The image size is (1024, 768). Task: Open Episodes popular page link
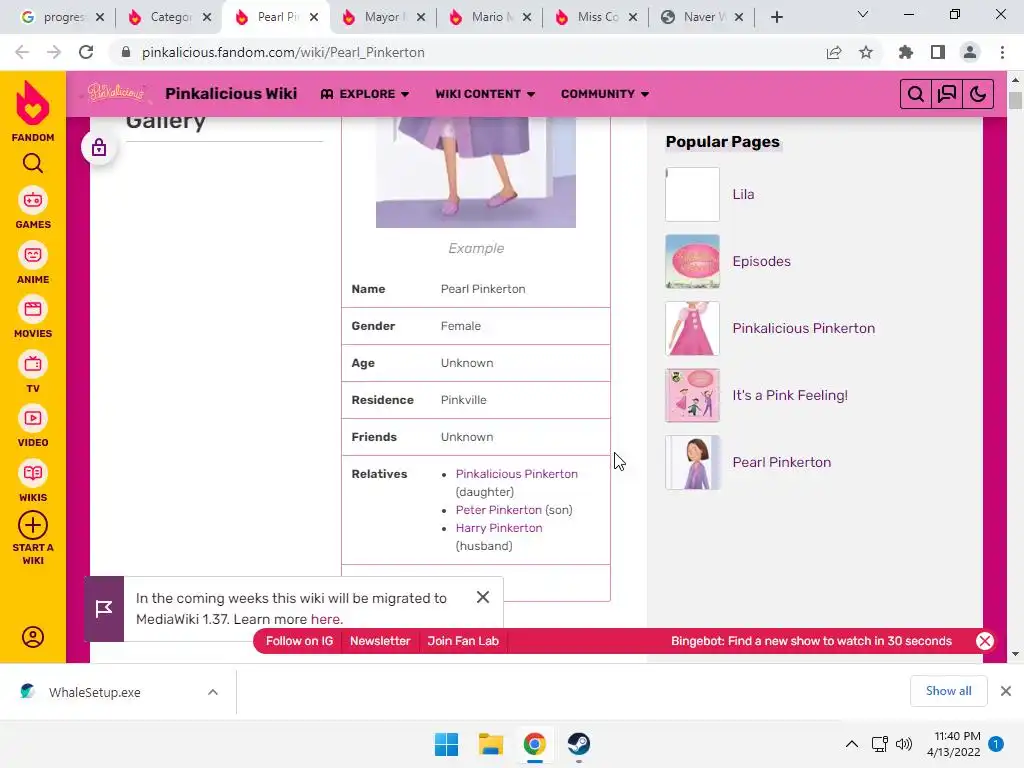(x=761, y=261)
